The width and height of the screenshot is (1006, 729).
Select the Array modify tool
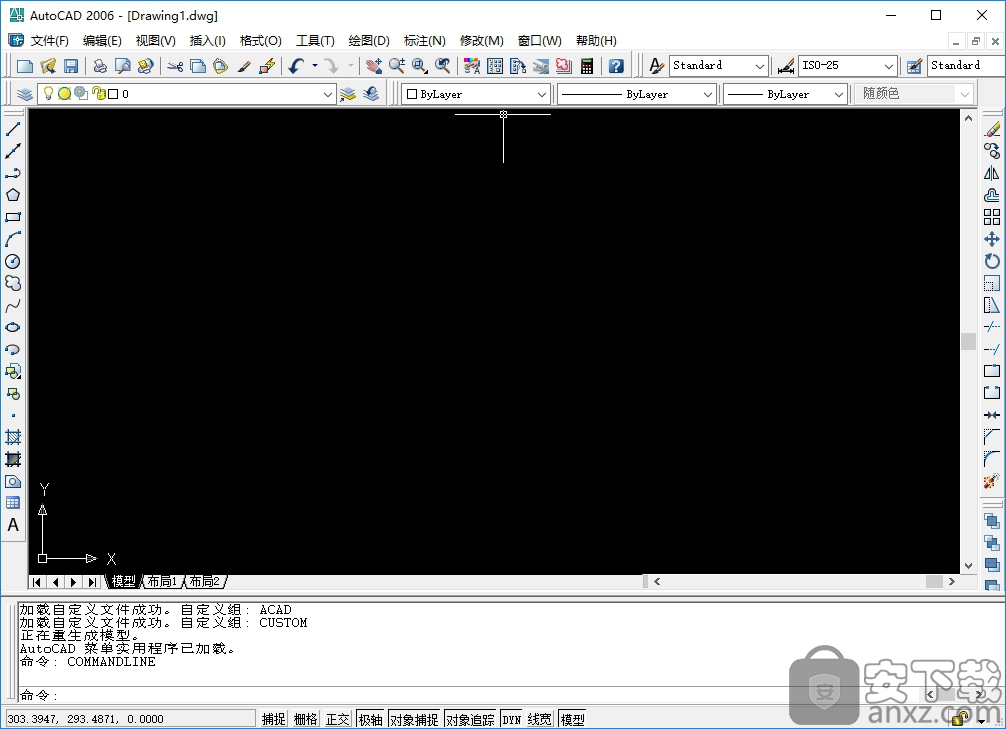(x=992, y=217)
